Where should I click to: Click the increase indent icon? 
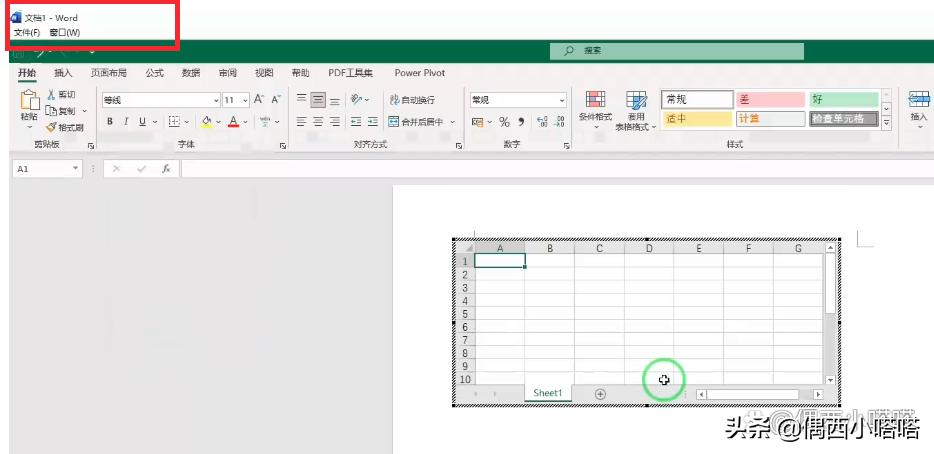coord(371,122)
